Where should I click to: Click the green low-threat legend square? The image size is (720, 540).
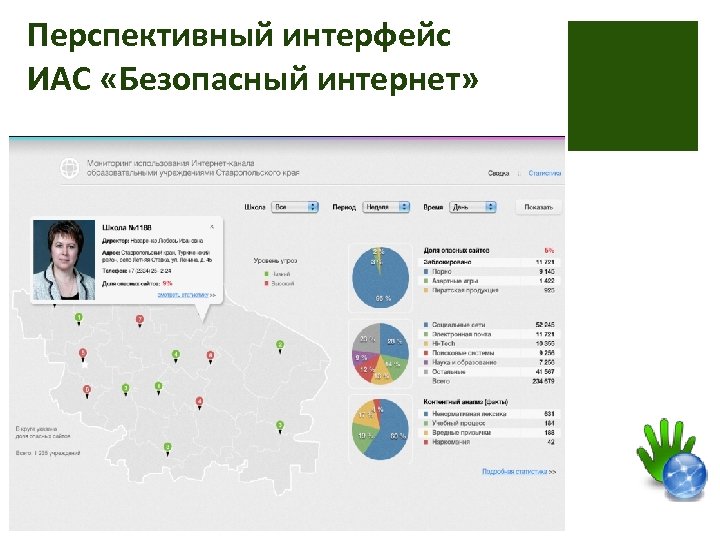(266, 274)
